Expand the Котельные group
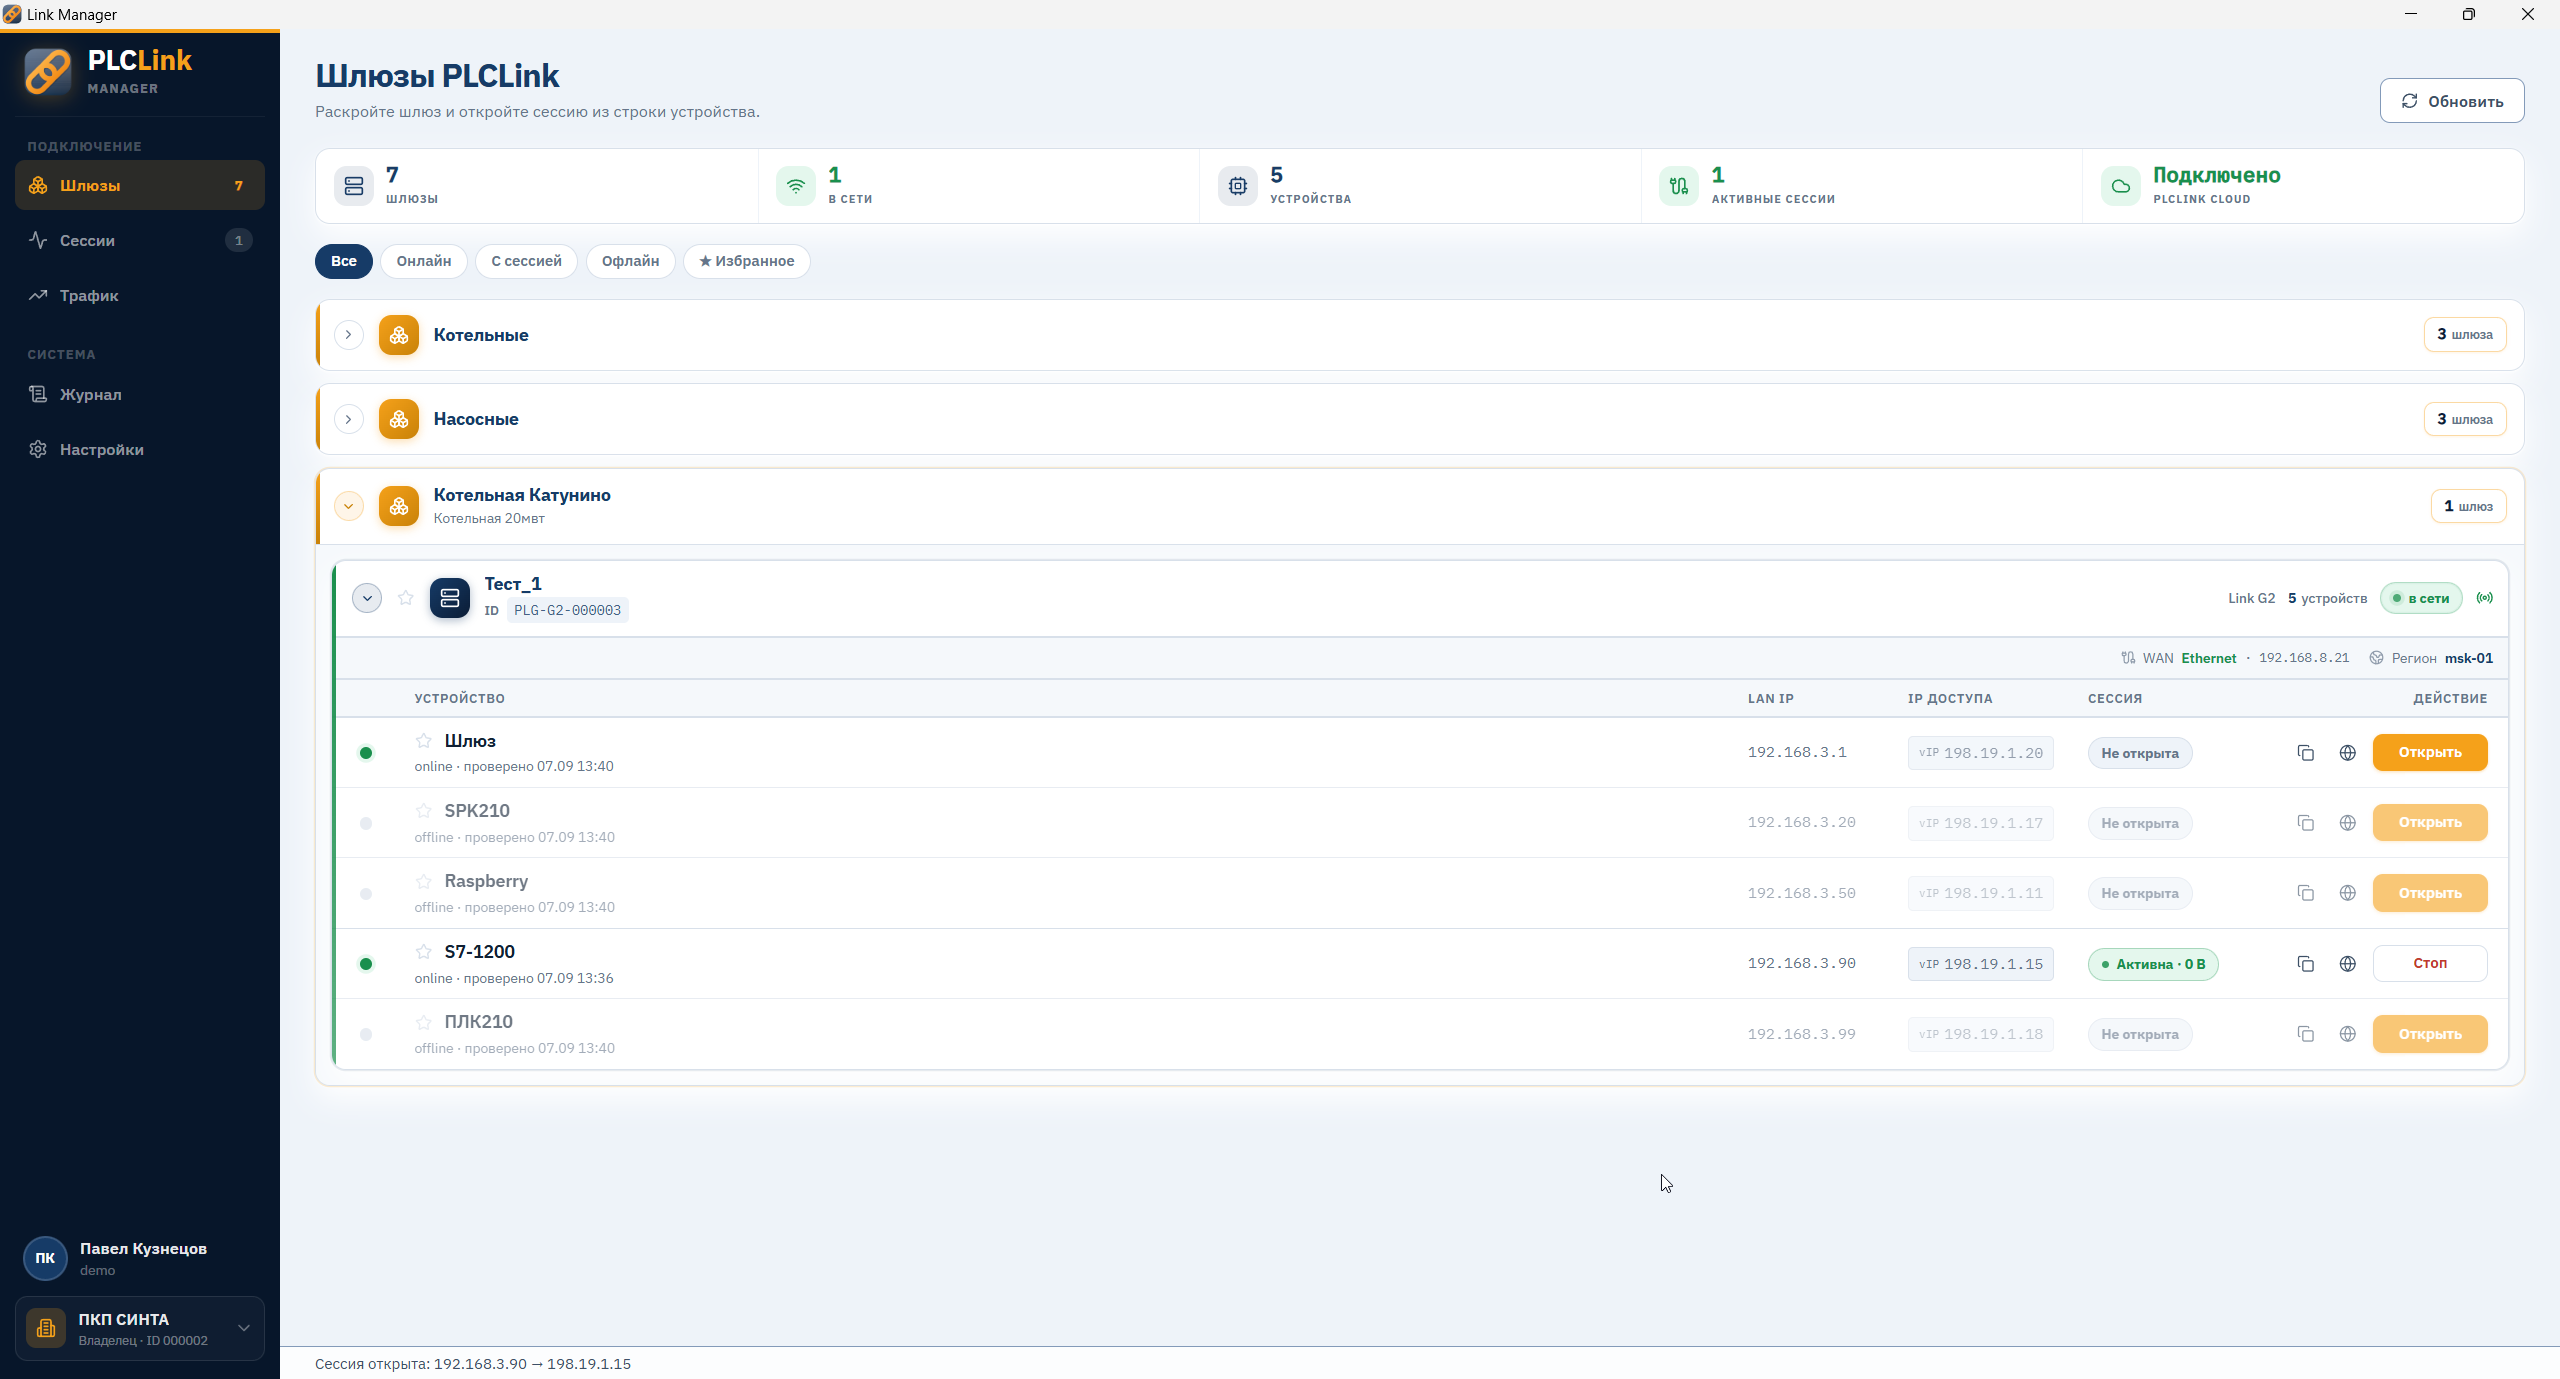2560x1379 pixels. pyautogui.click(x=348, y=335)
